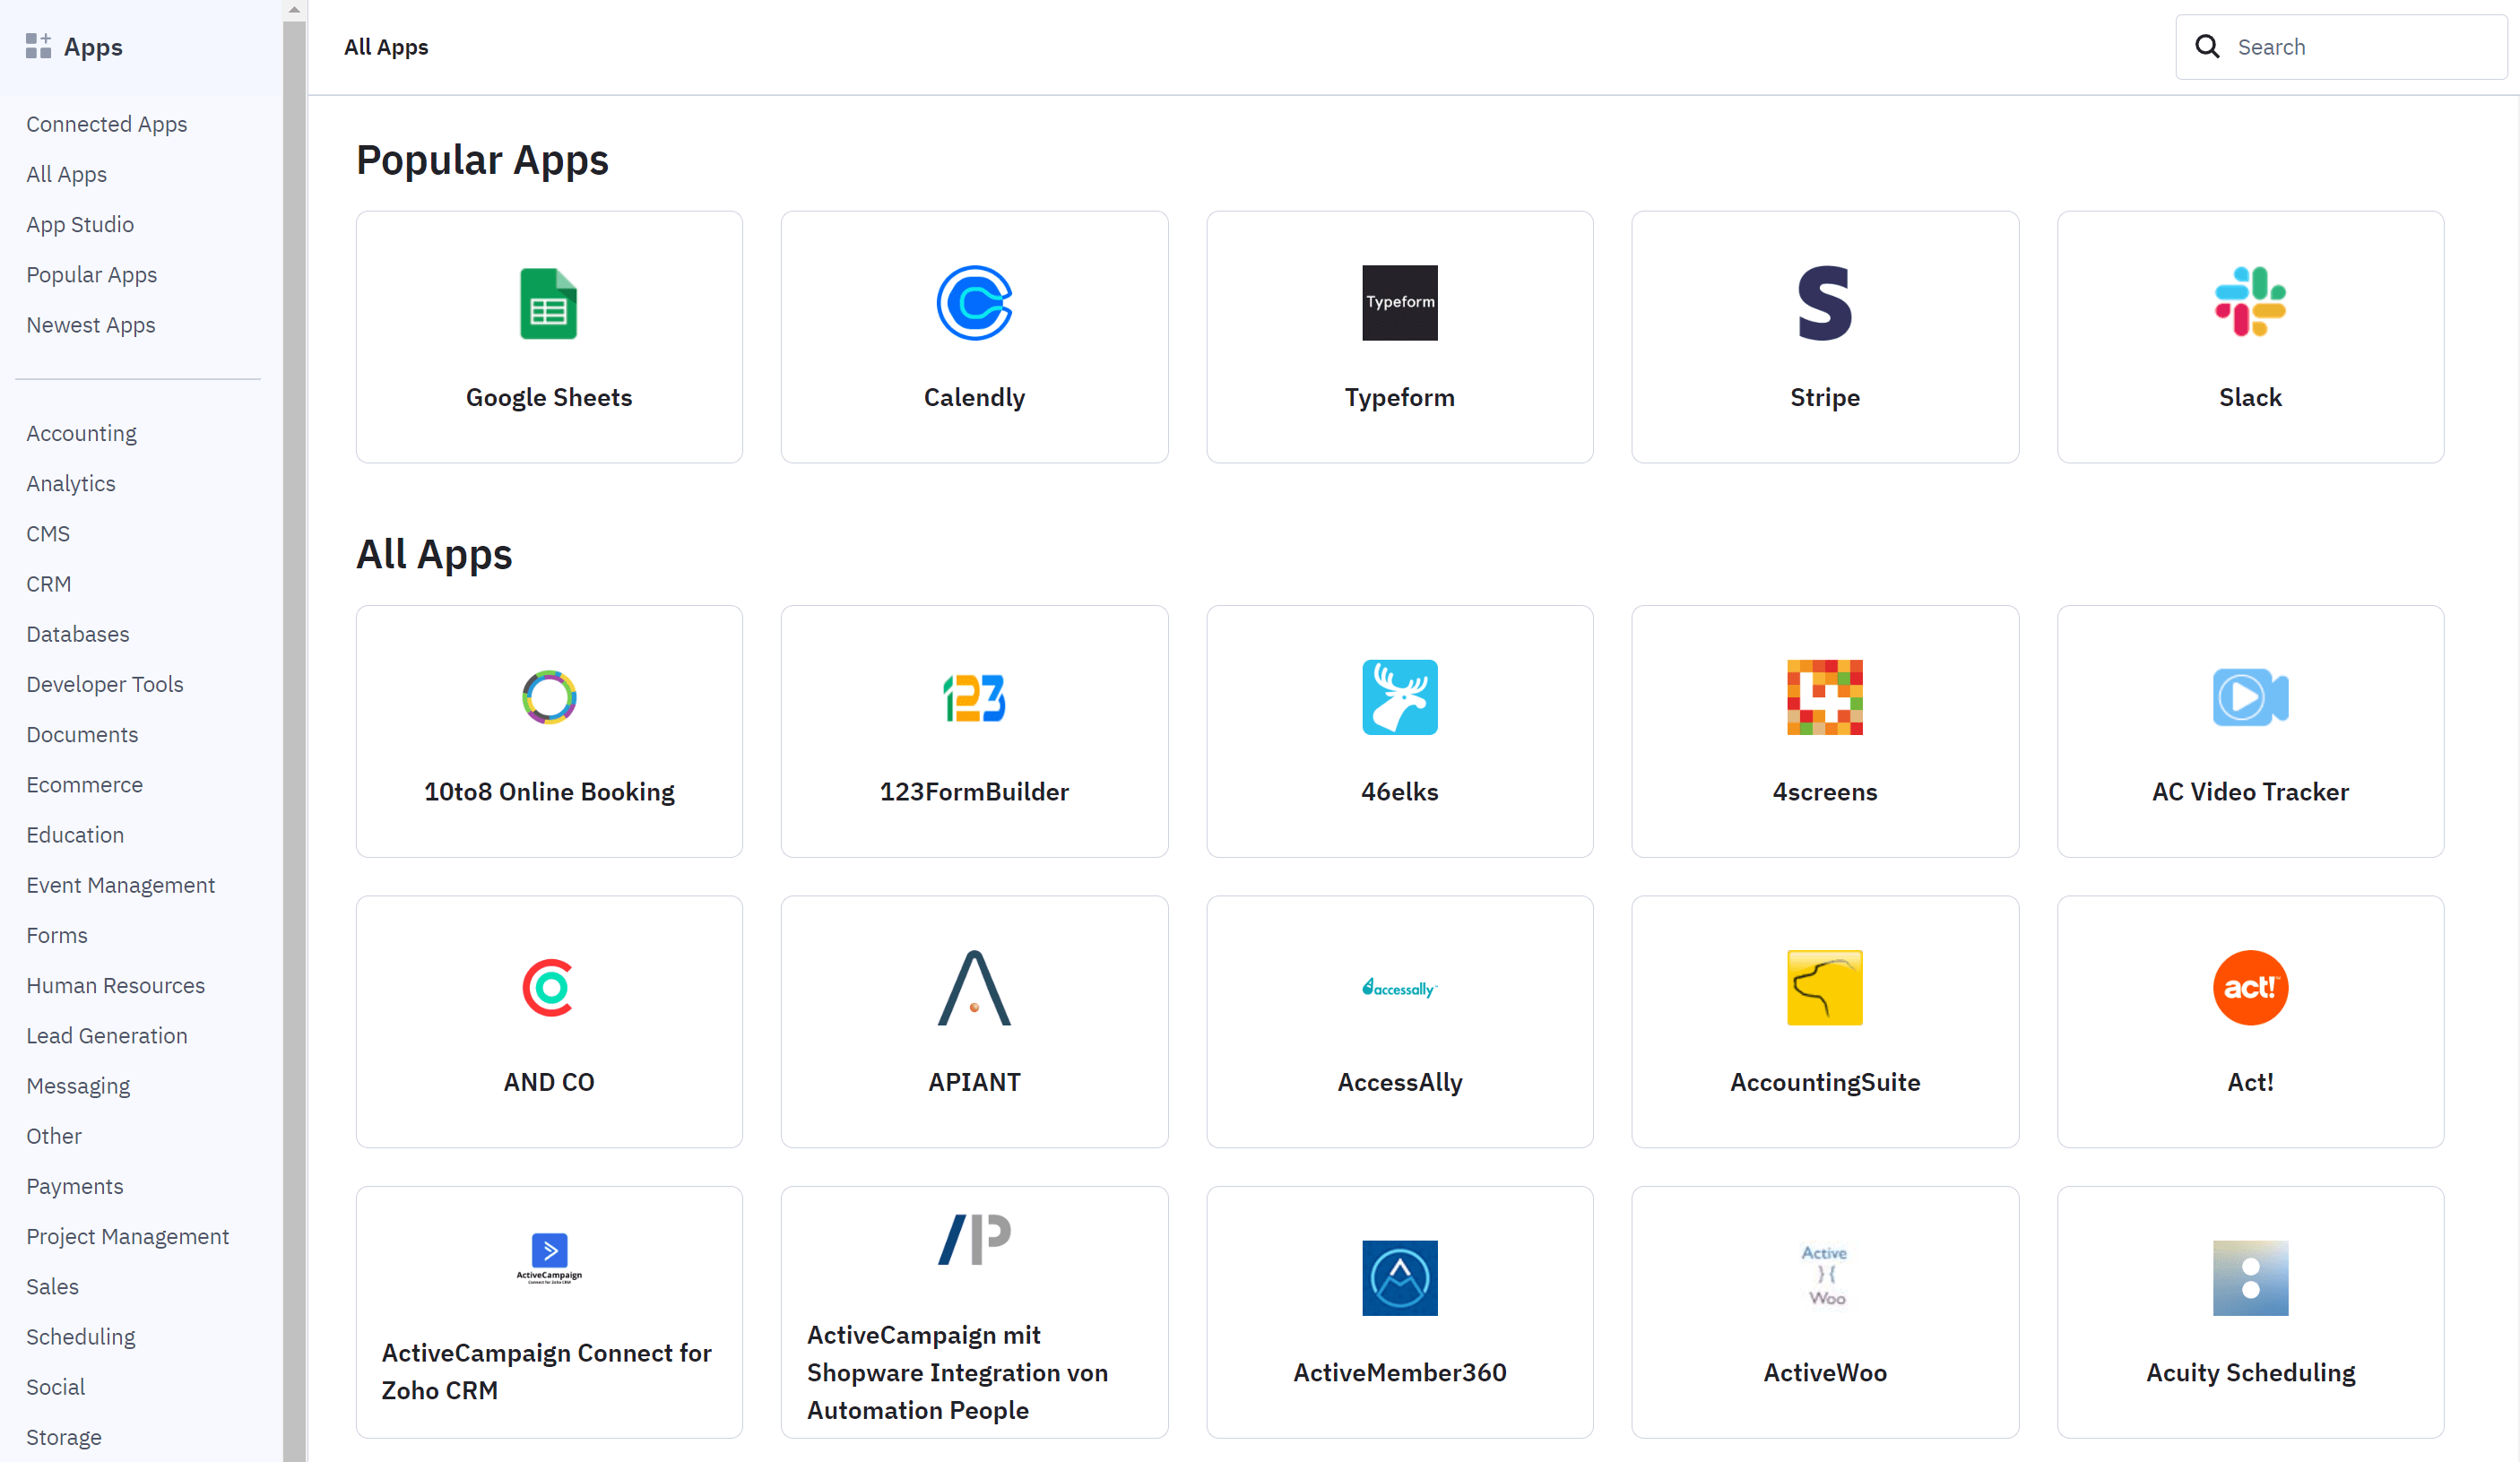Screen dimensions: 2520x1462
Task: Show Newest Apps
Action: pyautogui.click(x=91, y=324)
